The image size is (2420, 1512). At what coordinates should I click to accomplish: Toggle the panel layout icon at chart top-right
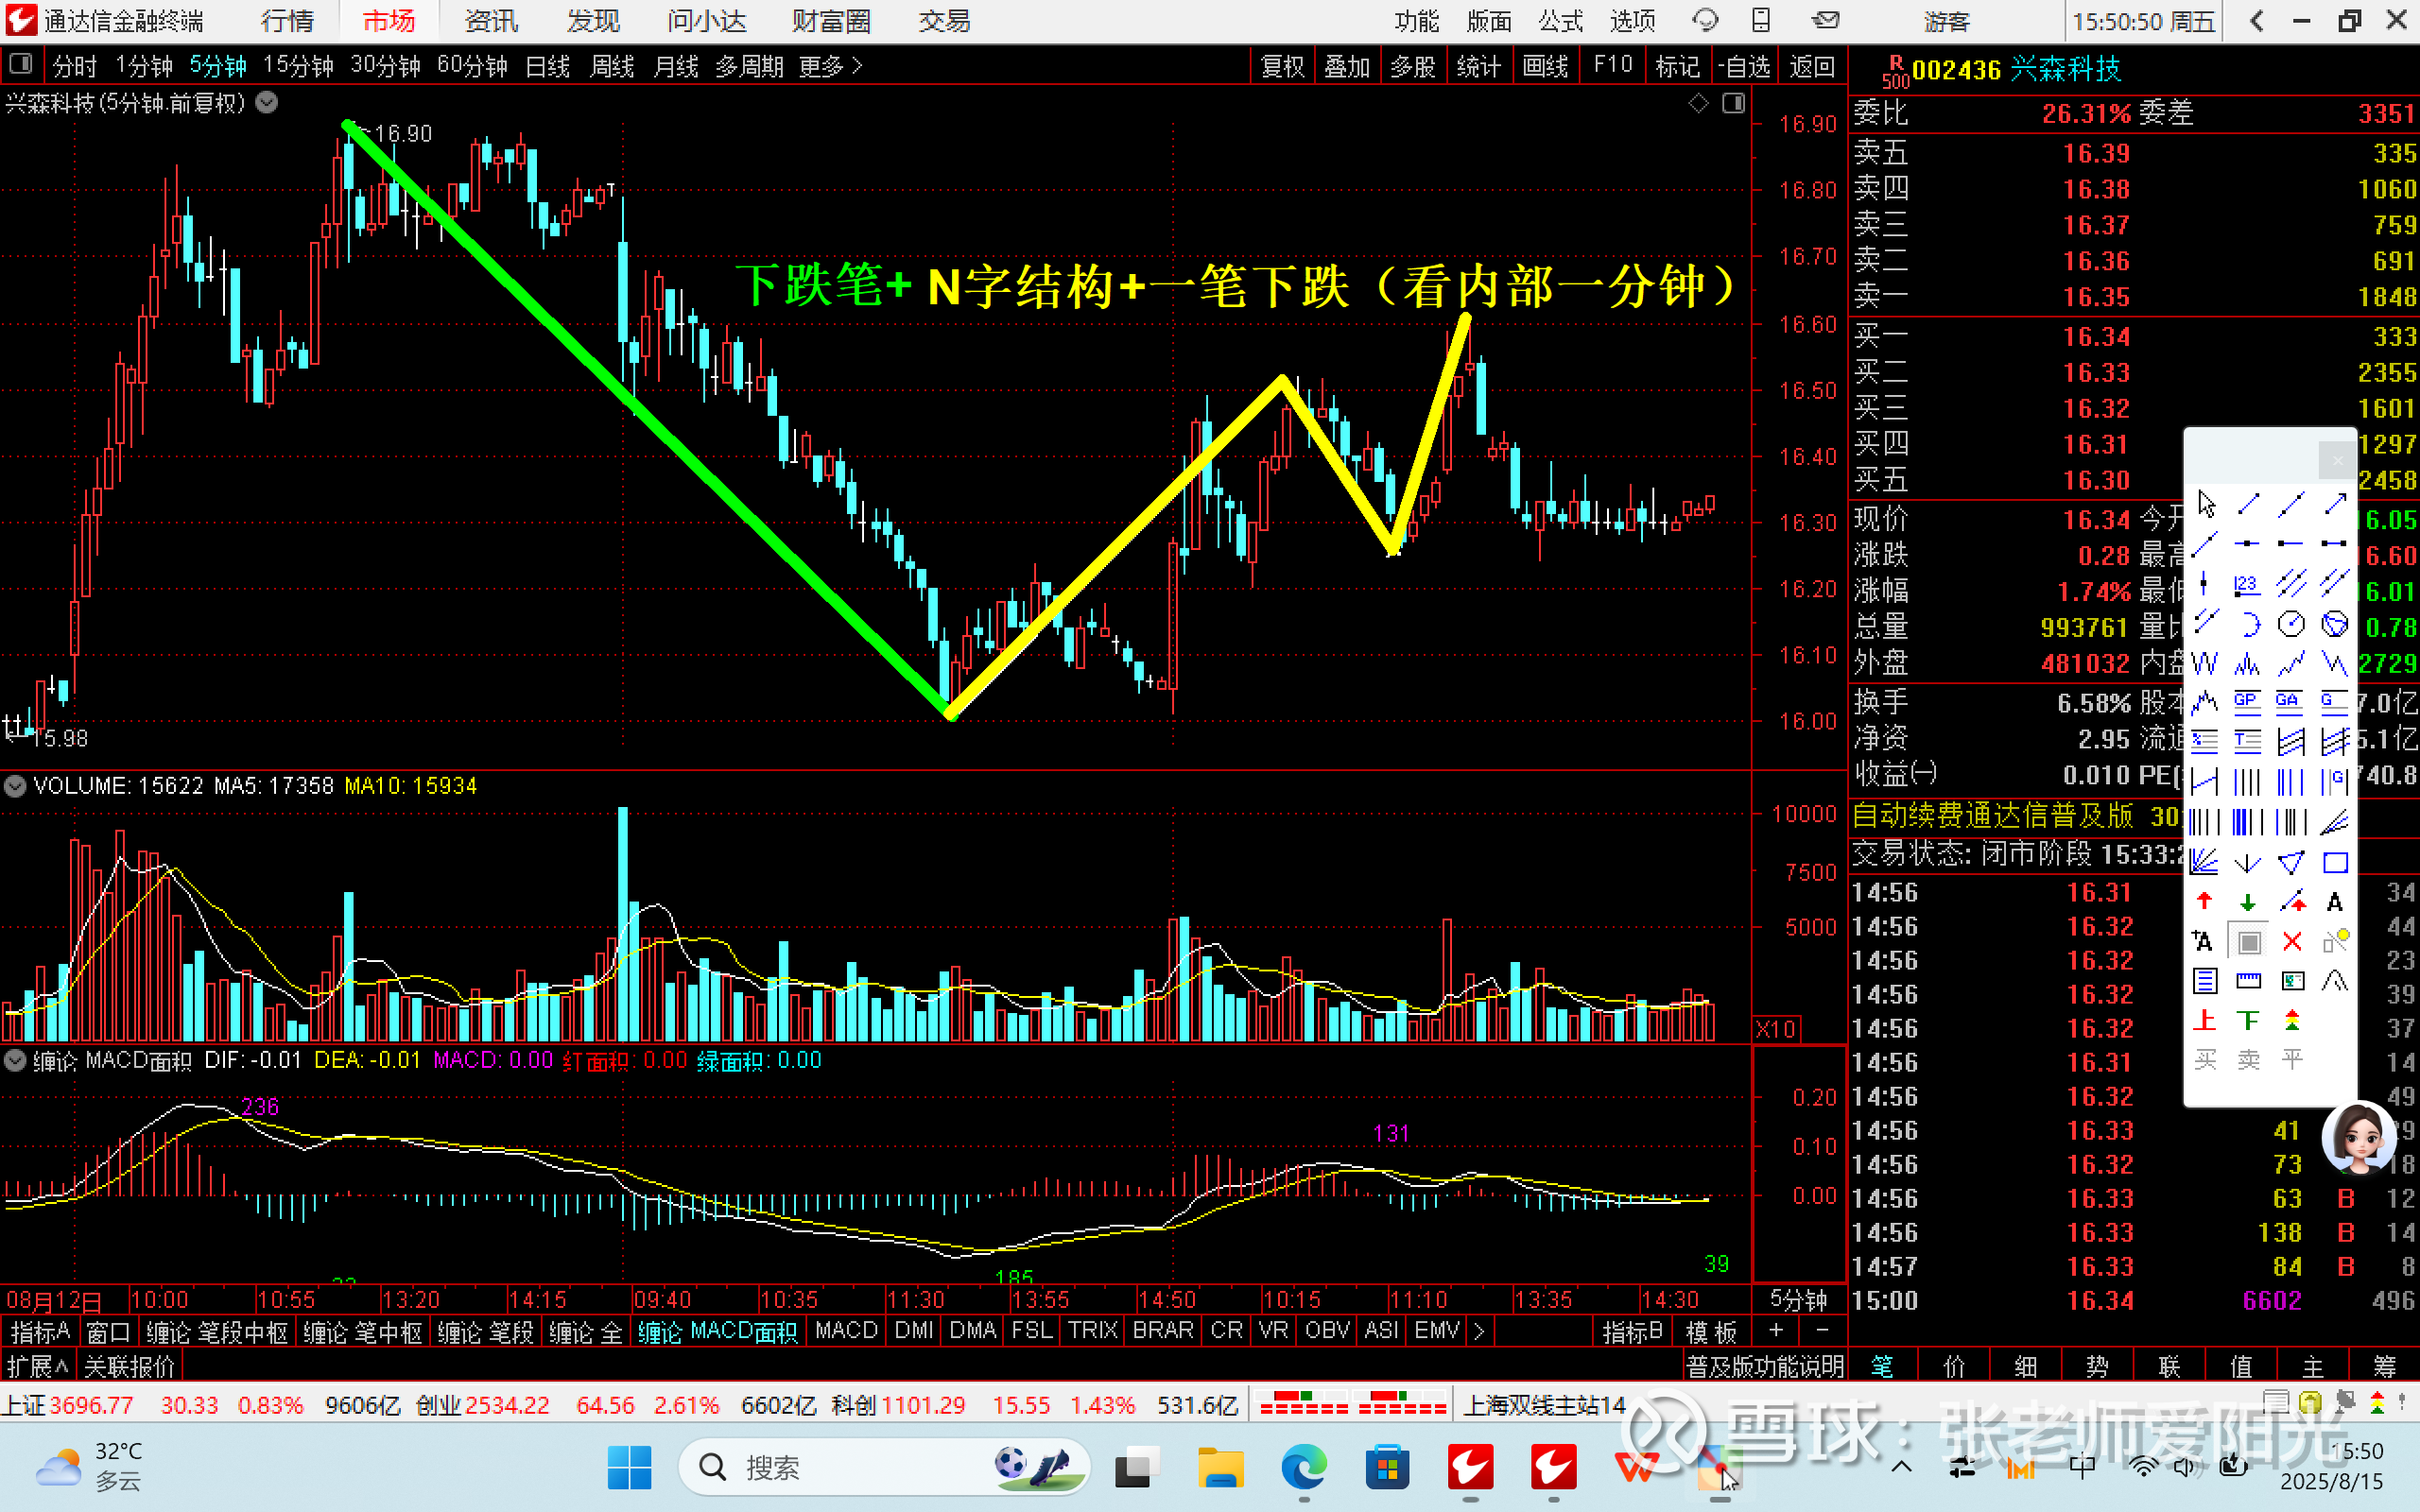coord(1733,104)
